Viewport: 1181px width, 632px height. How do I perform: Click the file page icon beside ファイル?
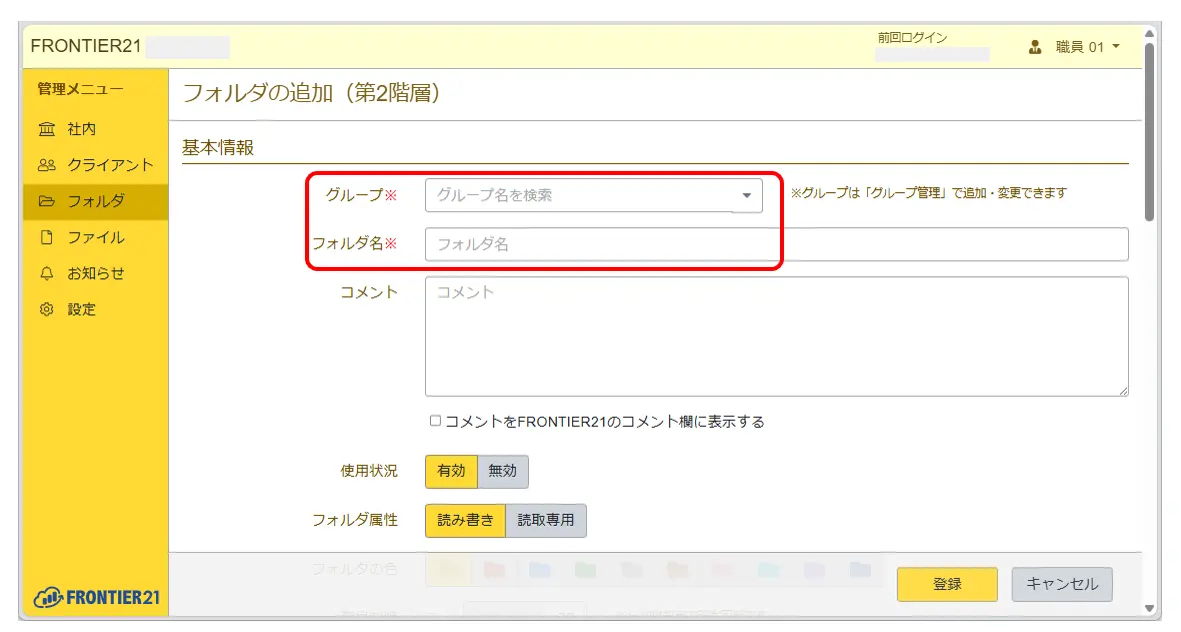pos(47,238)
